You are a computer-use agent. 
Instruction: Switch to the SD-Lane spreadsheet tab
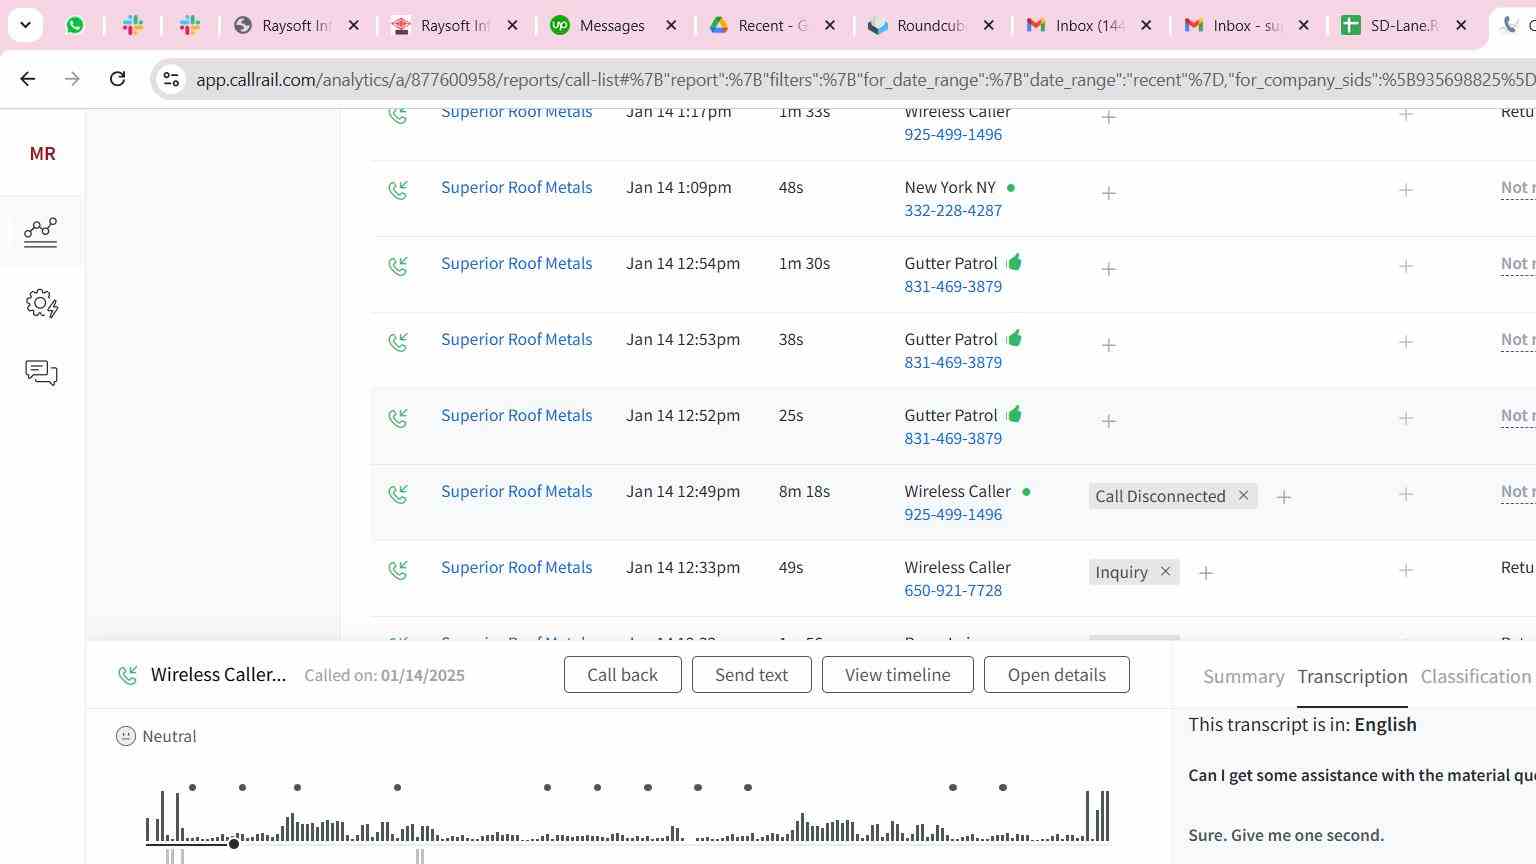1390,25
